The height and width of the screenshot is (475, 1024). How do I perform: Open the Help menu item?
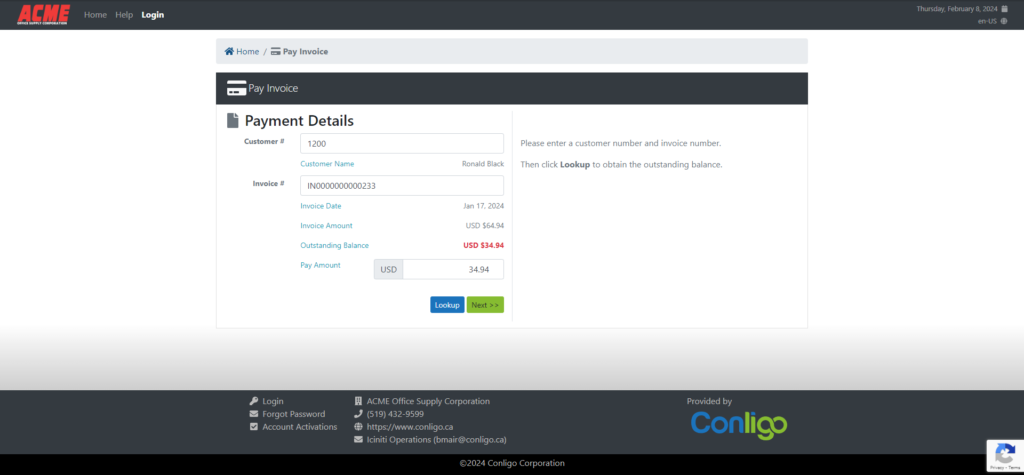coord(124,14)
